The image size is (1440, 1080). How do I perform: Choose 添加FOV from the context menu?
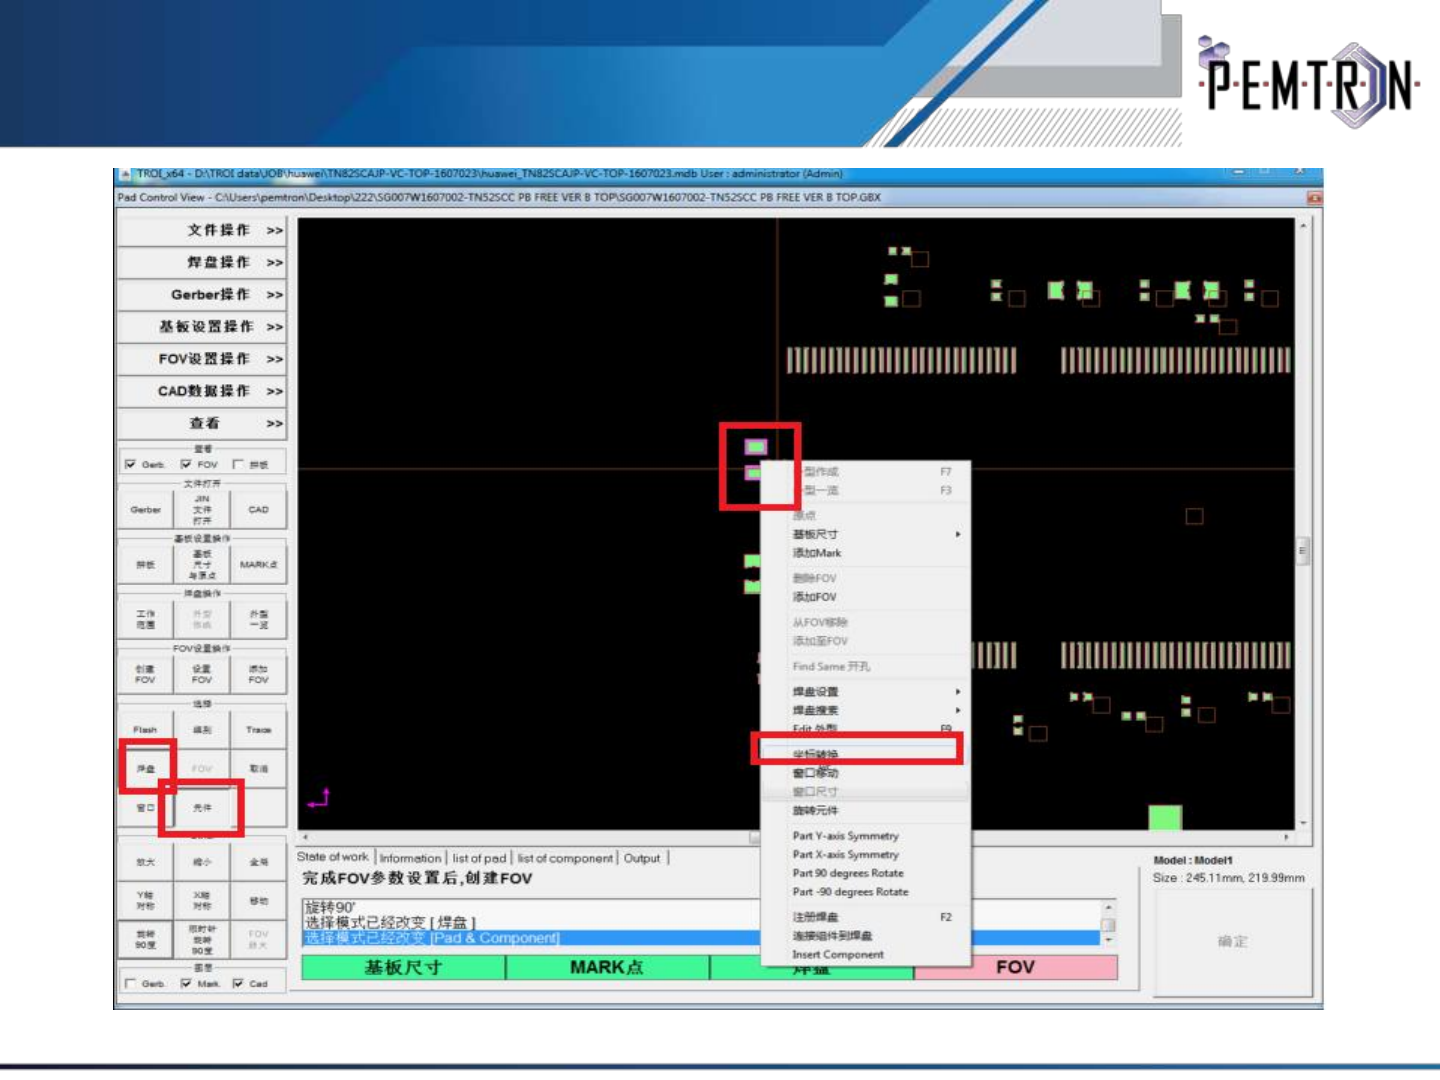(x=866, y=597)
